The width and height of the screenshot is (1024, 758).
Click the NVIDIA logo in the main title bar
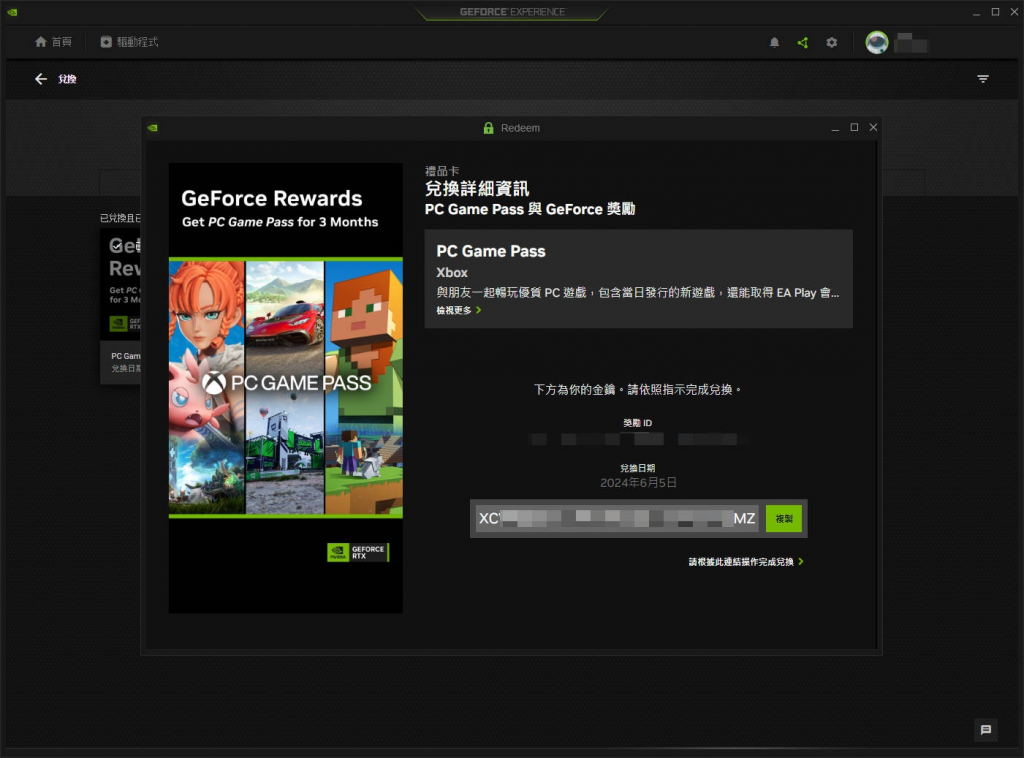pos(12,12)
